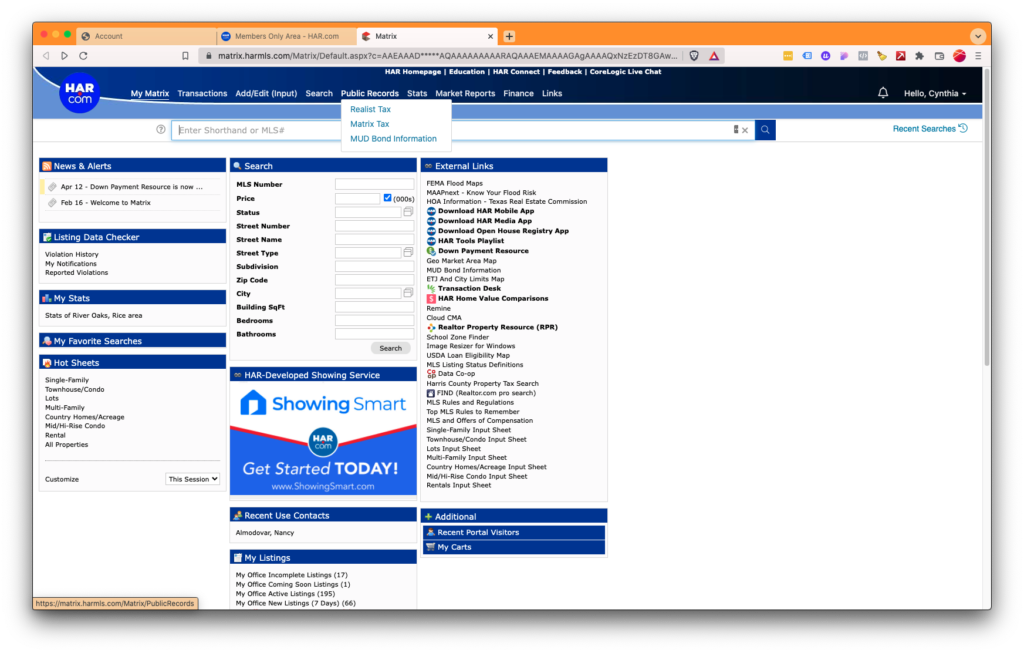Image resolution: width=1024 pixels, height=653 pixels.
Task: Click the broom extension icon
Action: pos(882,56)
